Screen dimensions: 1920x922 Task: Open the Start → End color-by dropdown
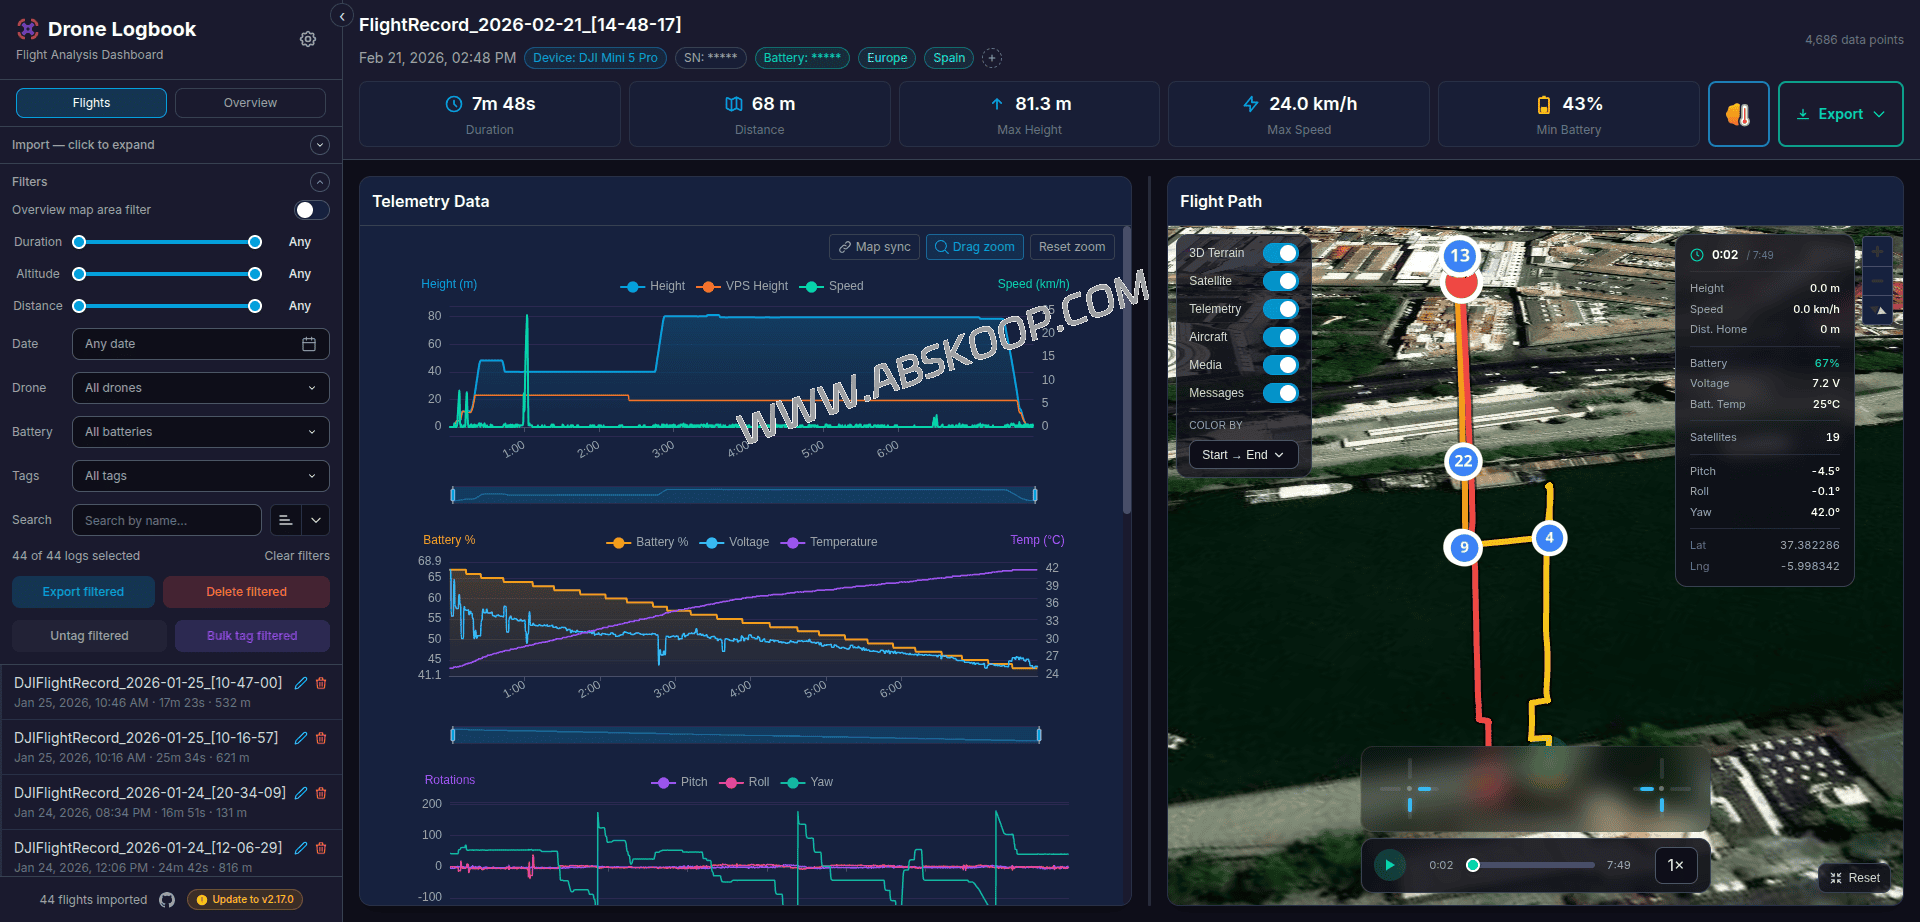coord(1242,454)
